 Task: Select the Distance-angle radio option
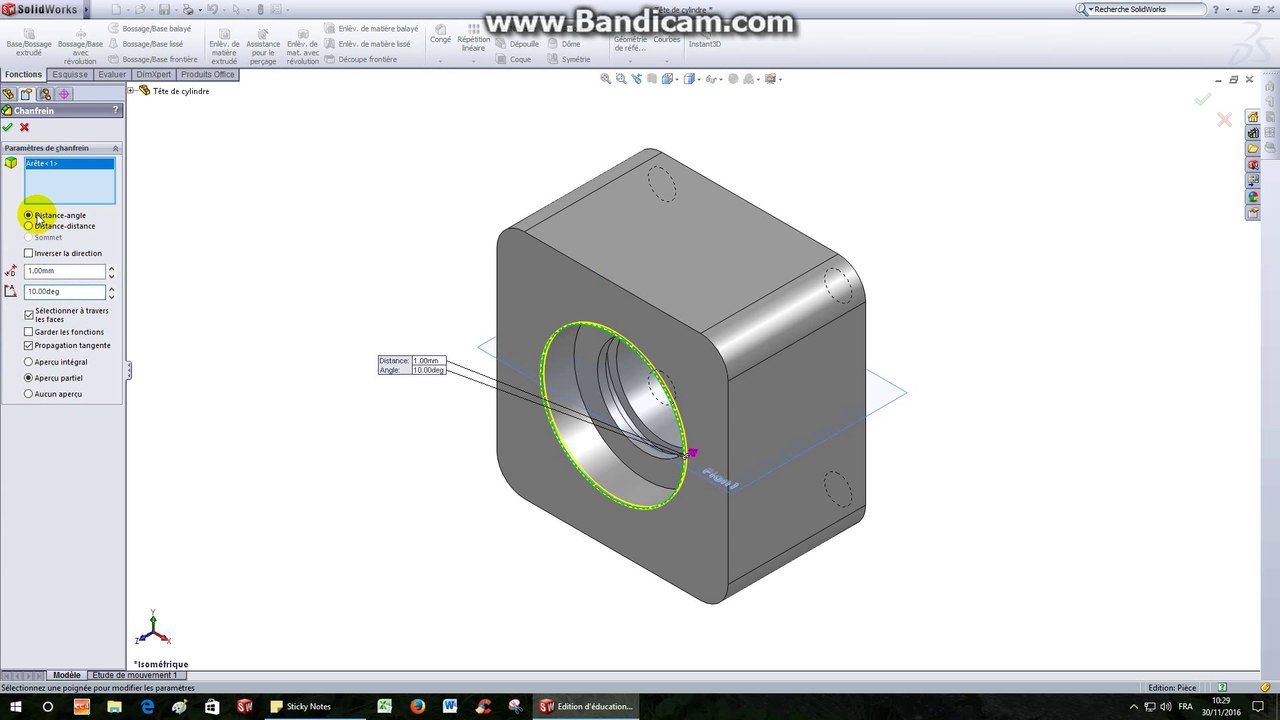[55, 215]
